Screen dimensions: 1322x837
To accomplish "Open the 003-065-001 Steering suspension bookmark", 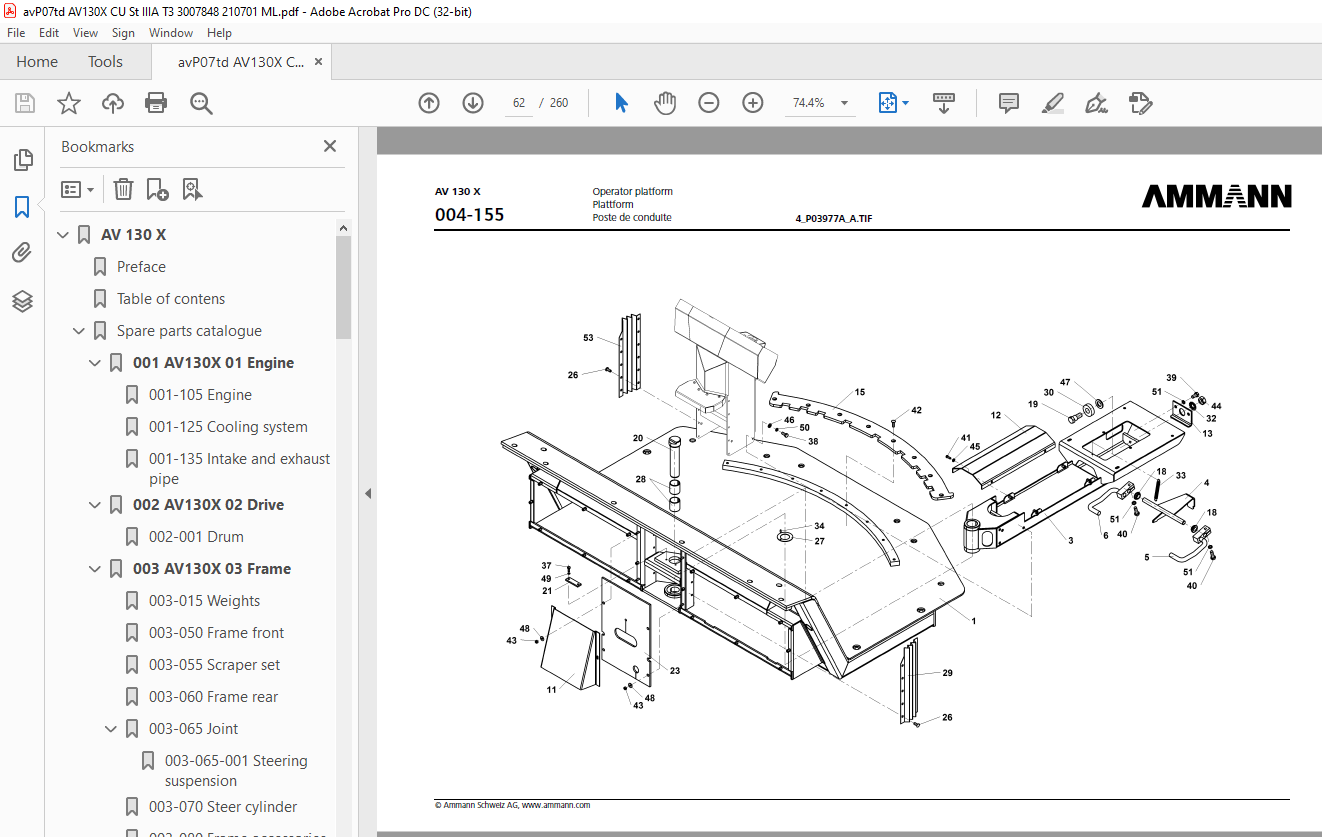I will pos(236,771).
